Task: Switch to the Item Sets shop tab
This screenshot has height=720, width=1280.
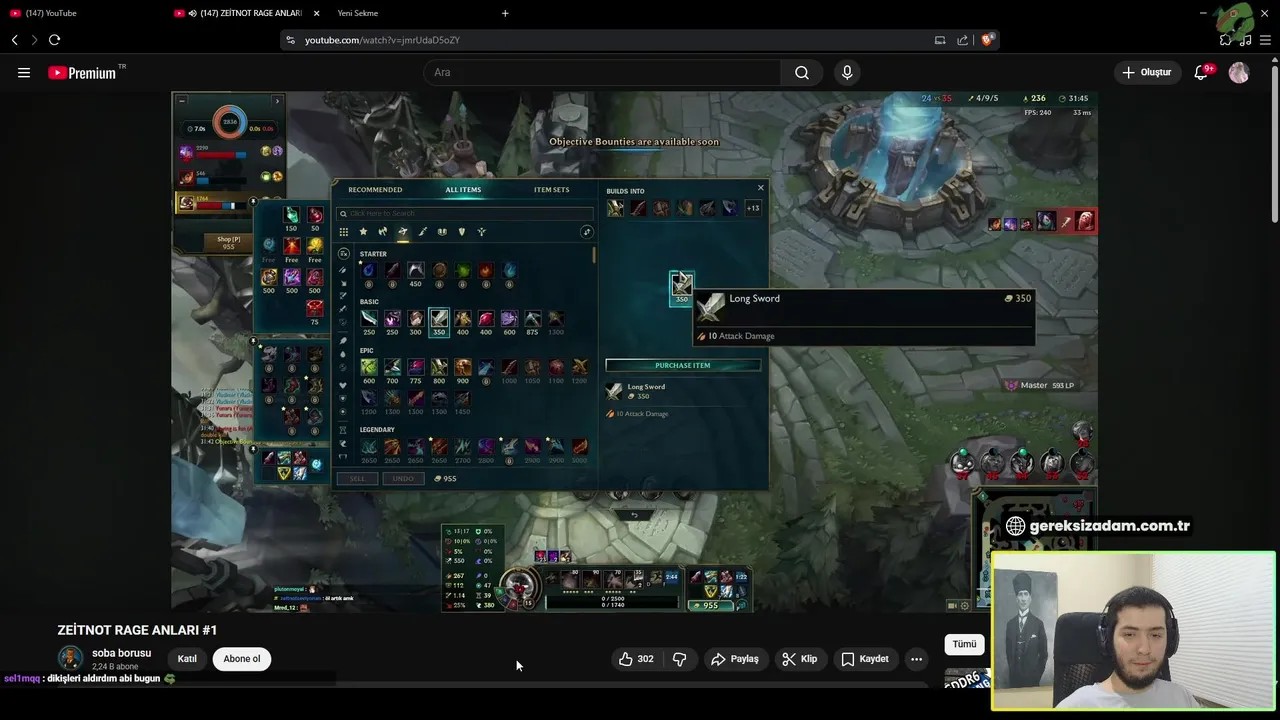Action: tap(551, 190)
